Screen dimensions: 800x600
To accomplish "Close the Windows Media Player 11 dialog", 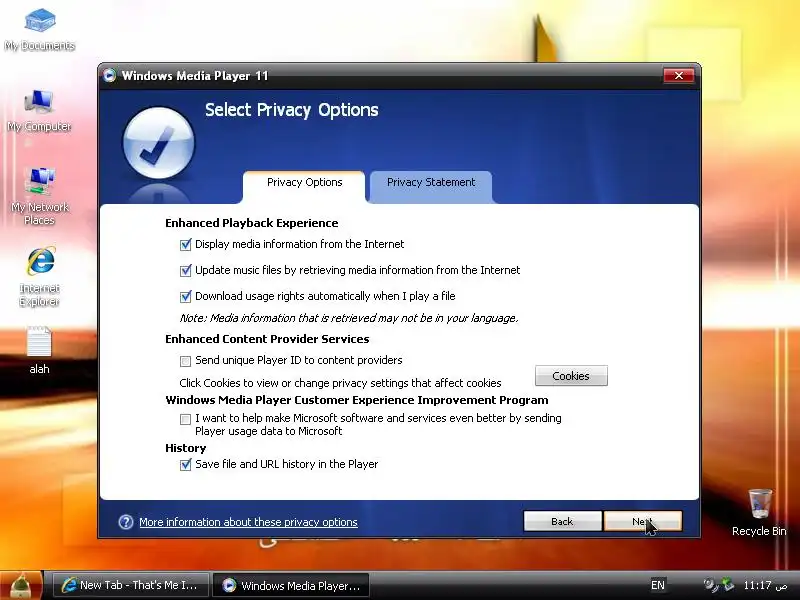I will point(679,76).
